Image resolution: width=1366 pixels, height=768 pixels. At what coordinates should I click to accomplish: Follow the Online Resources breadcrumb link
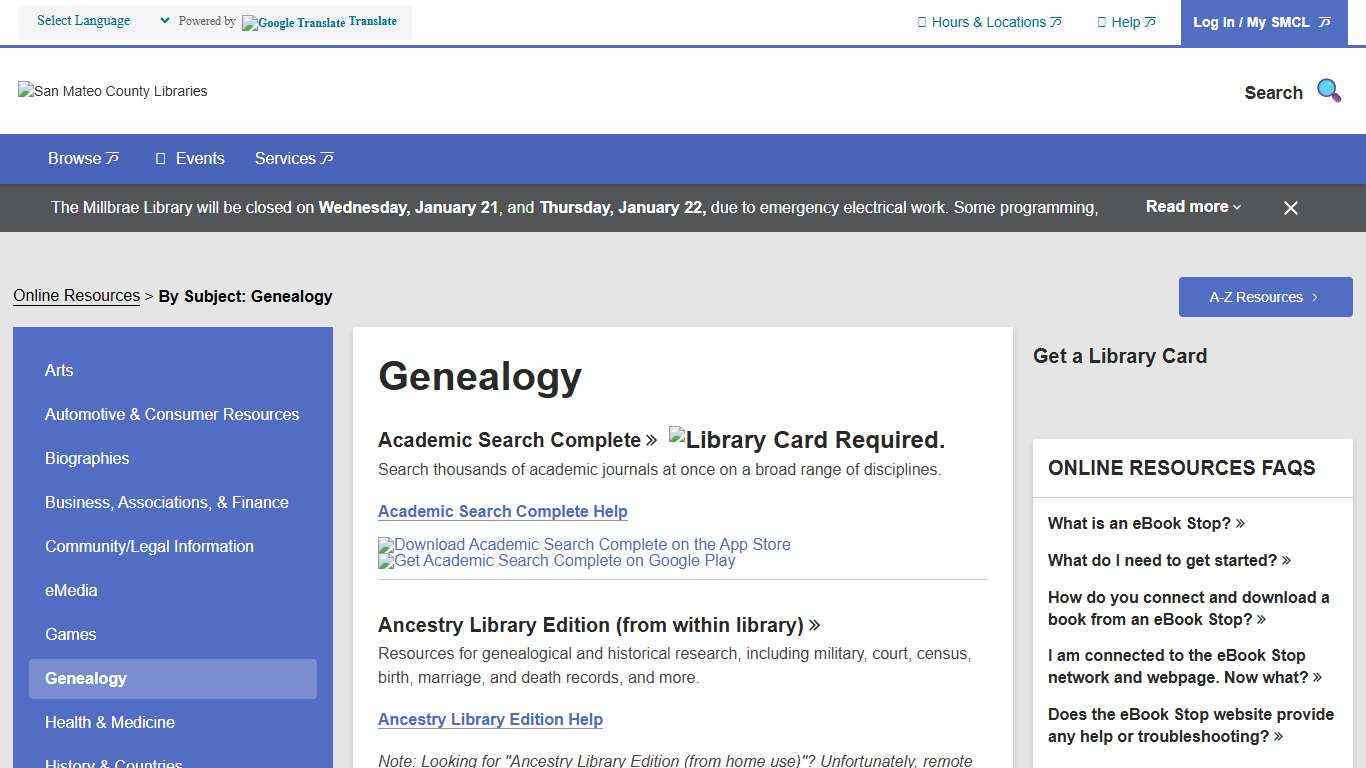[76, 295]
